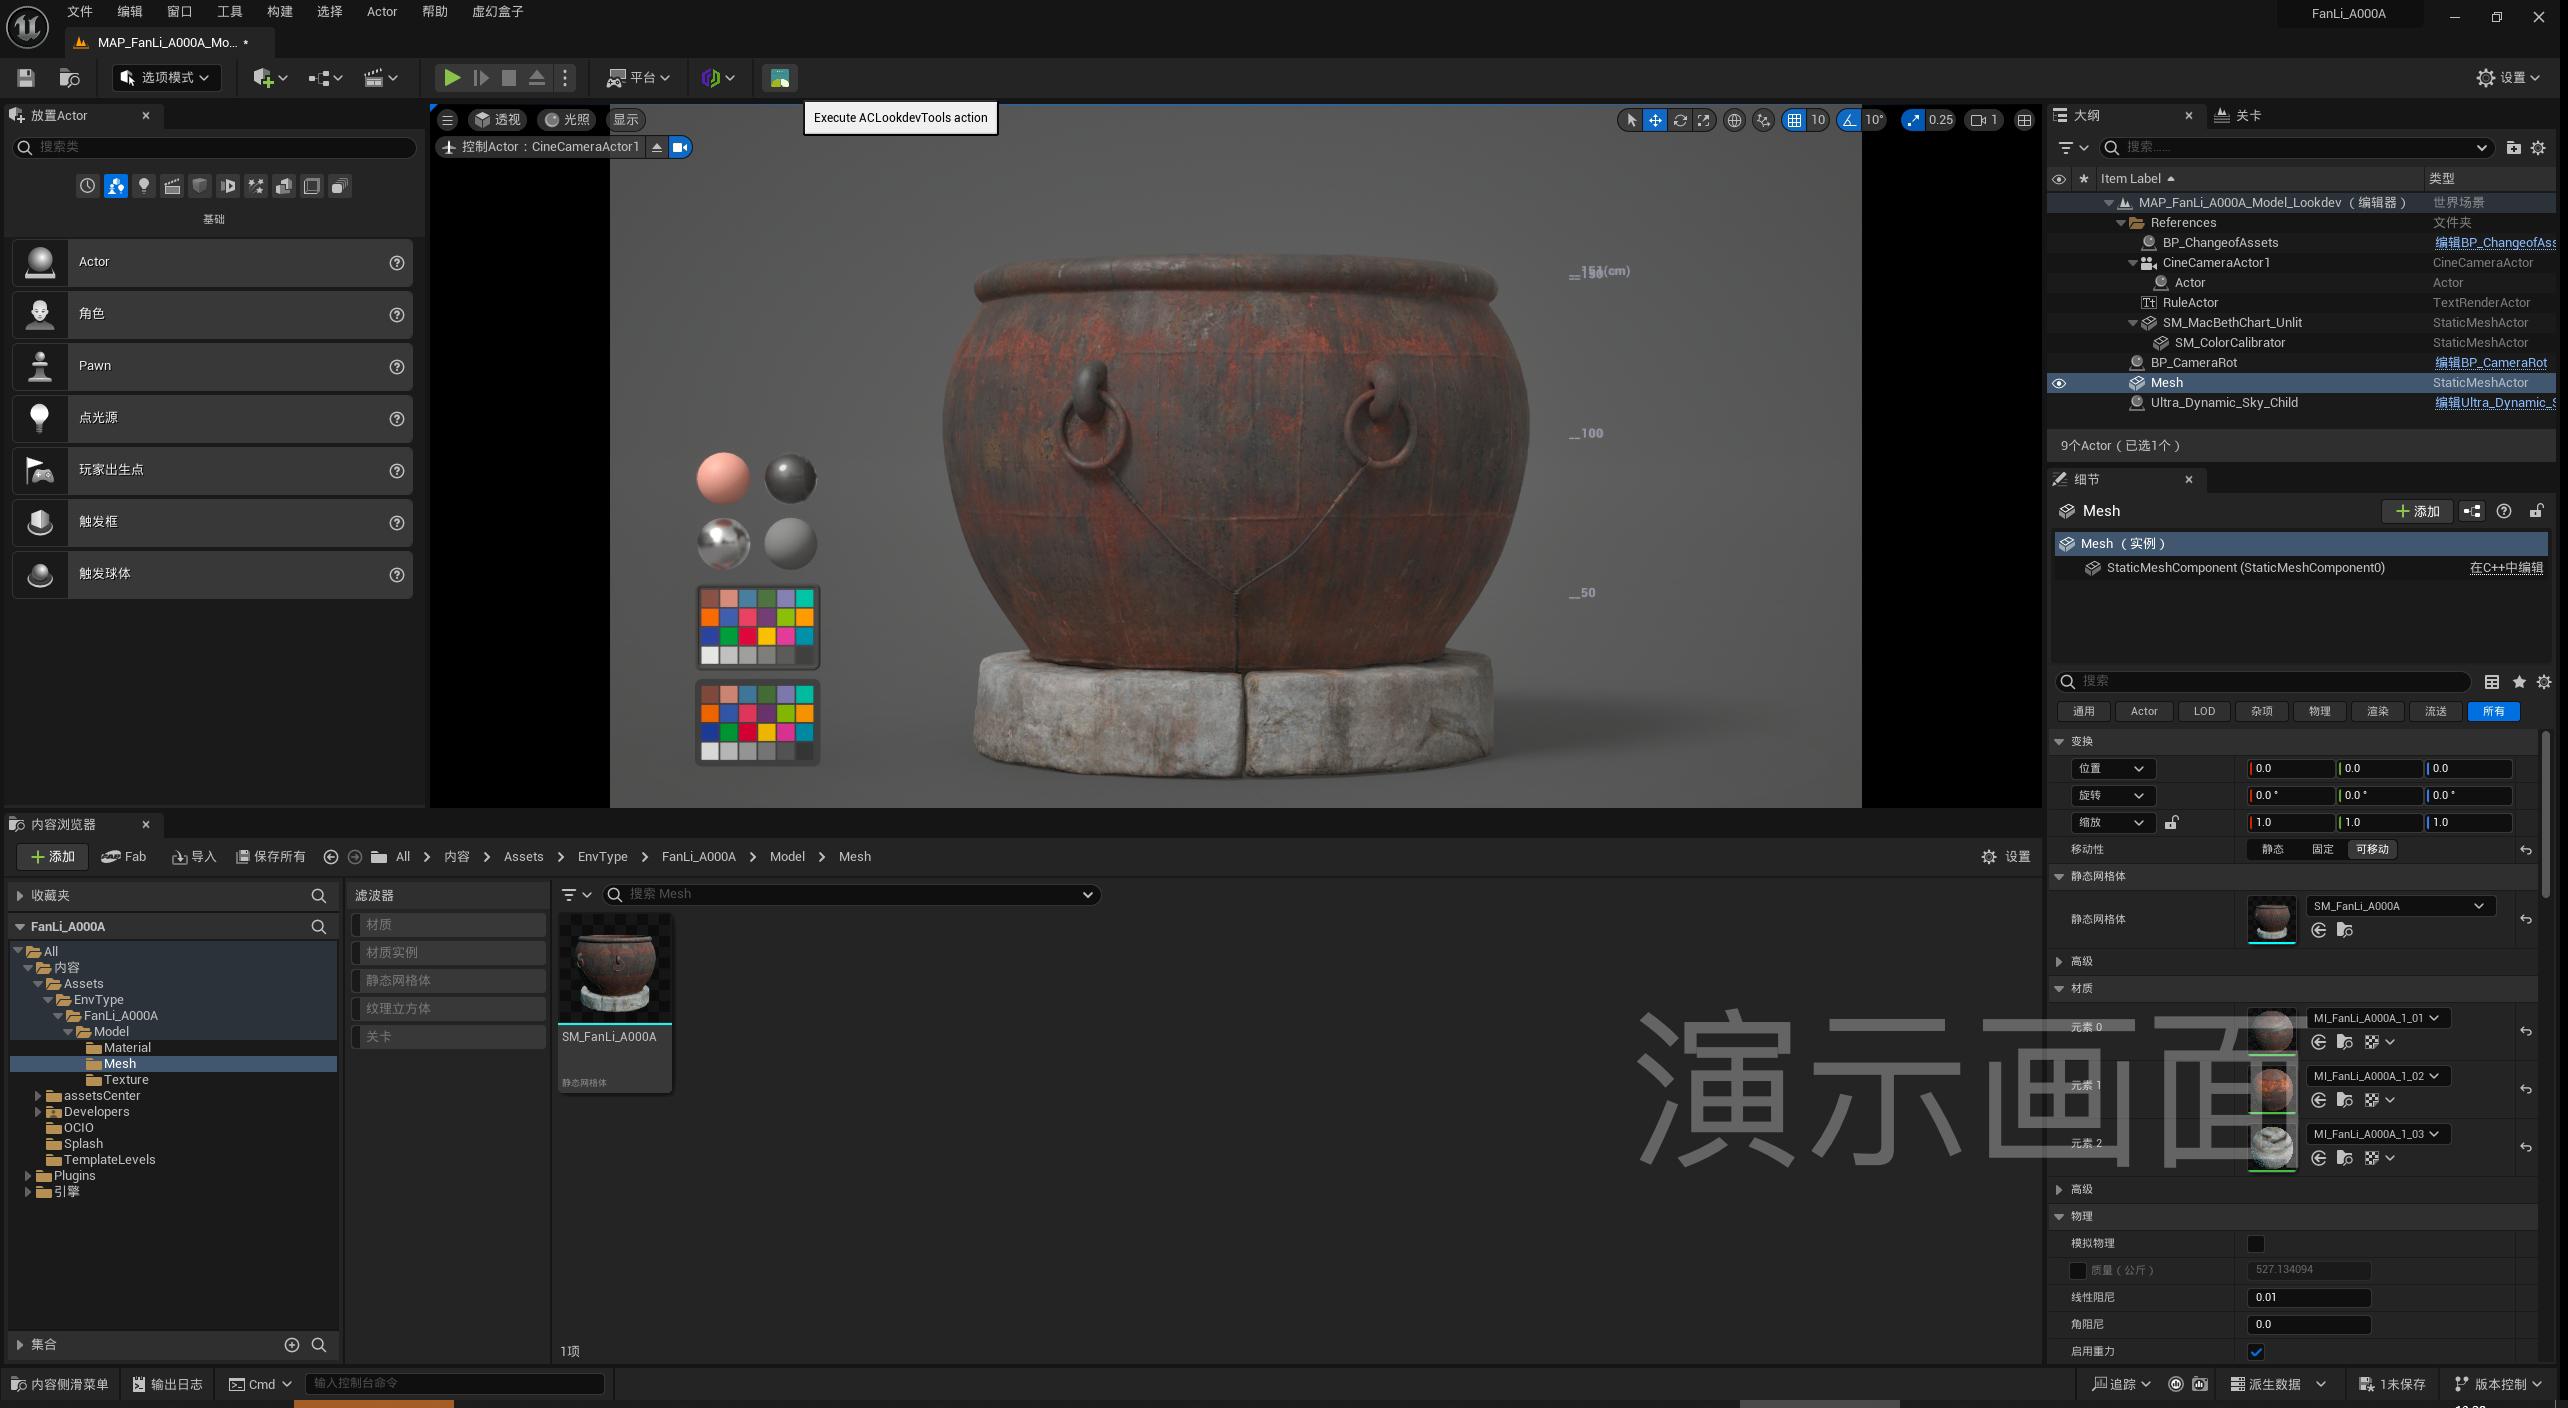Open the 平台 dropdown menu
The width and height of the screenshot is (2568, 1408).
click(x=639, y=78)
